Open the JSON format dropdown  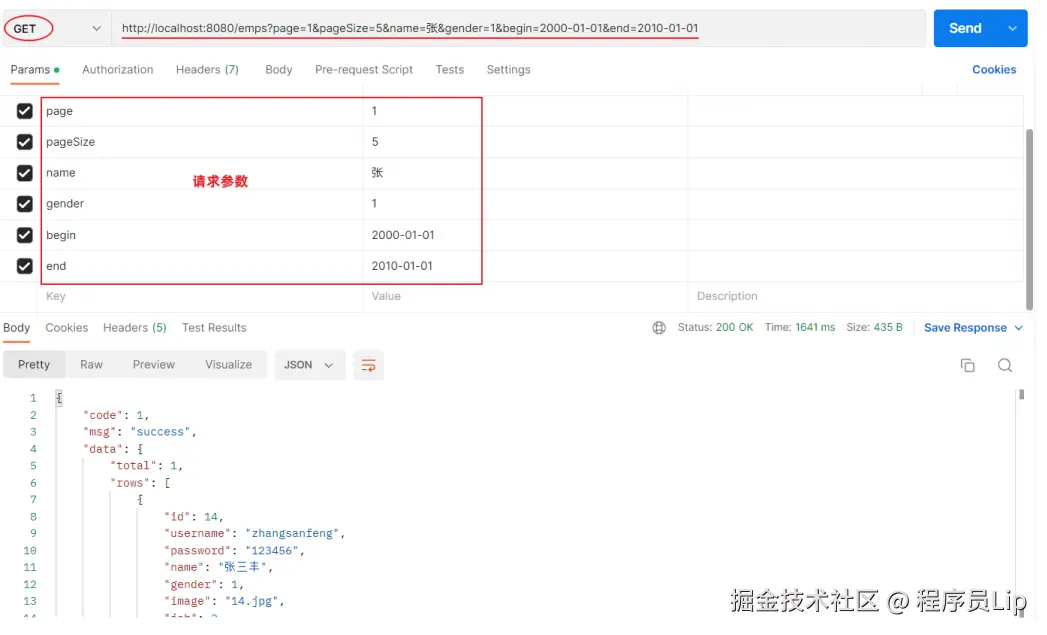309,365
